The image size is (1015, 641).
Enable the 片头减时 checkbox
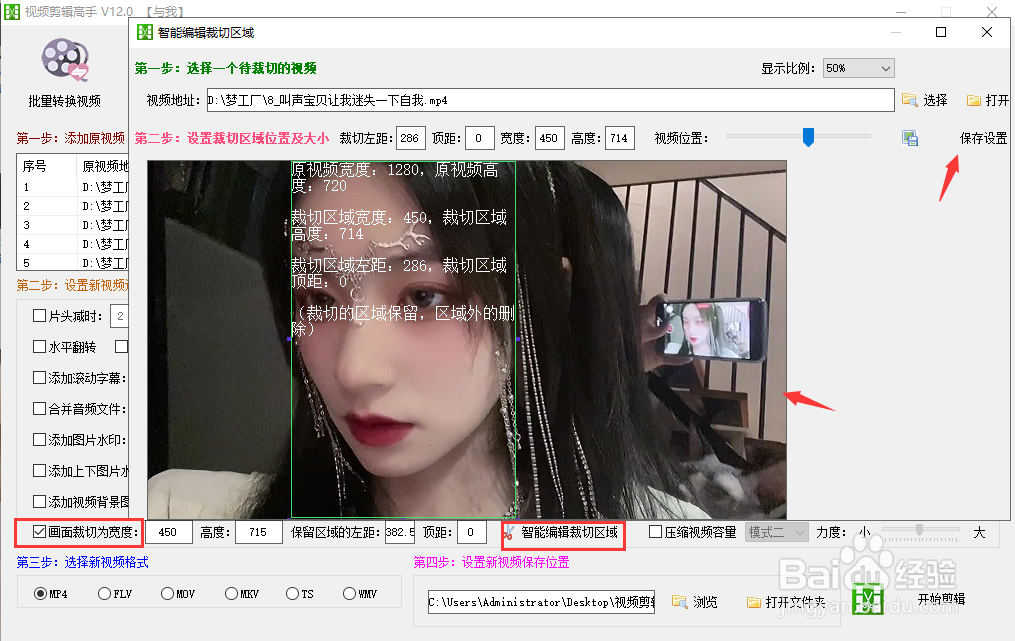click(39, 315)
